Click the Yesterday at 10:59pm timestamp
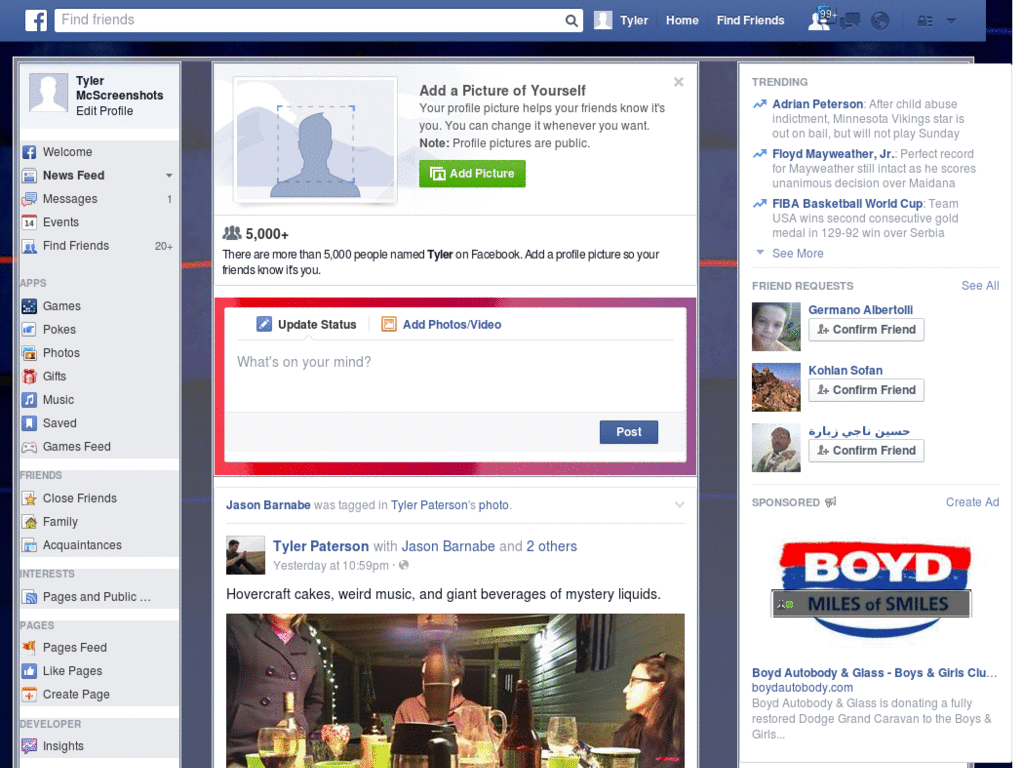 [330, 566]
